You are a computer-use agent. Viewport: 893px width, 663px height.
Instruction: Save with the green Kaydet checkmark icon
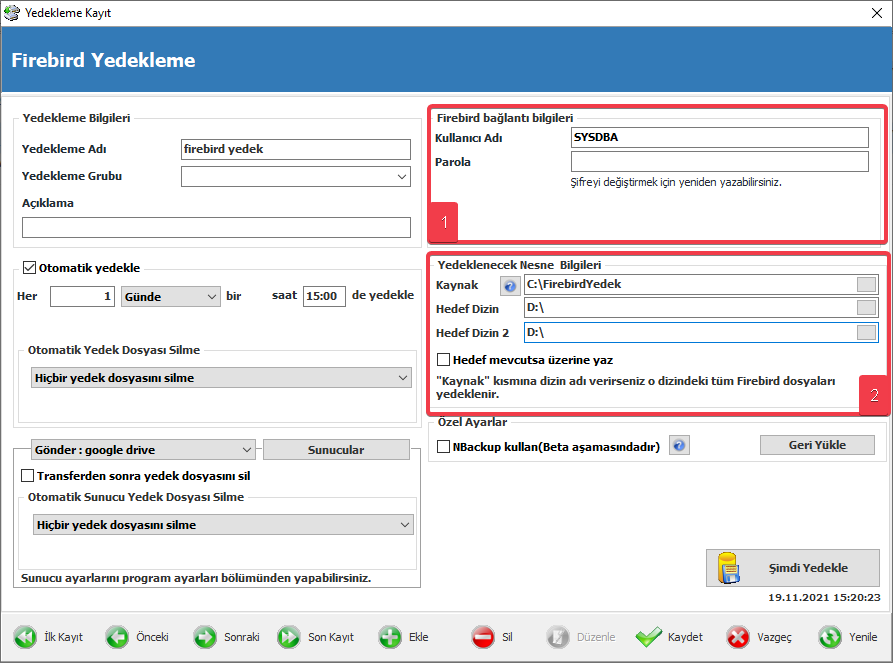tap(649, 637)
